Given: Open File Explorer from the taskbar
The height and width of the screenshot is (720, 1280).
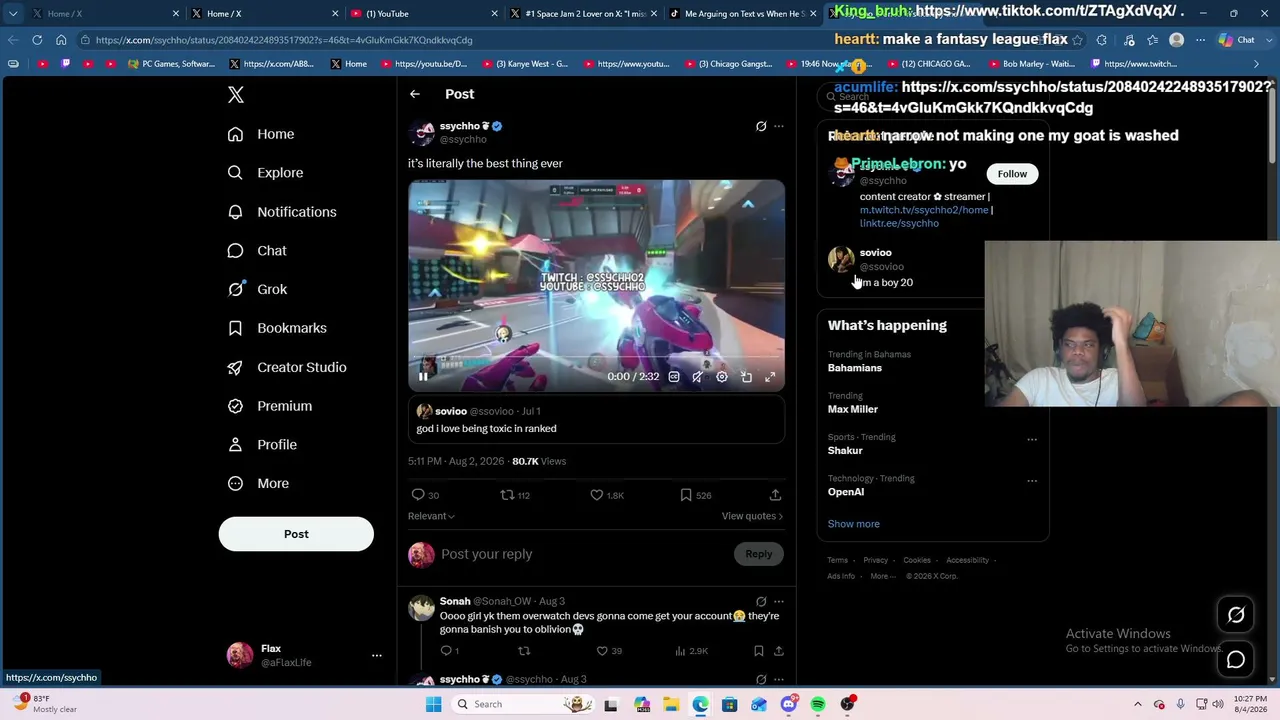Looking at the screenshot, I should [x=671, y=704].
